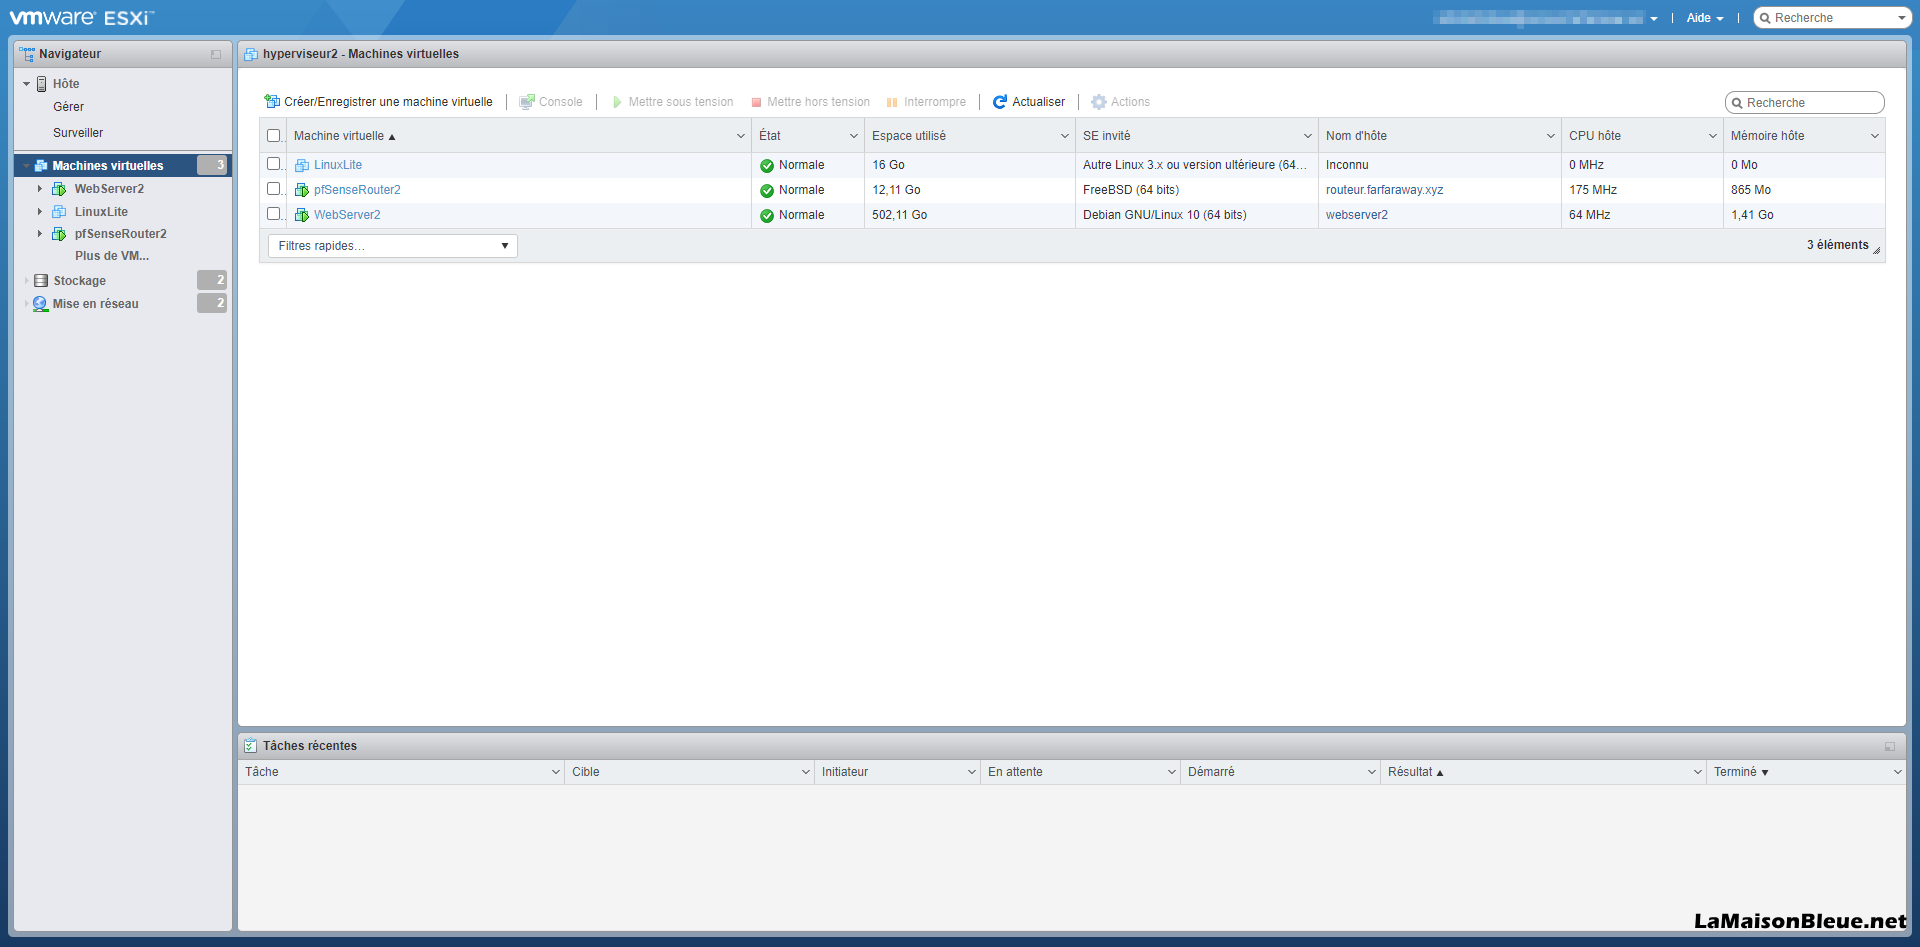Viewport: 1920px width, 947px height.
Task: Expand the WebServer2 tree node
Action: click(40, 189)
